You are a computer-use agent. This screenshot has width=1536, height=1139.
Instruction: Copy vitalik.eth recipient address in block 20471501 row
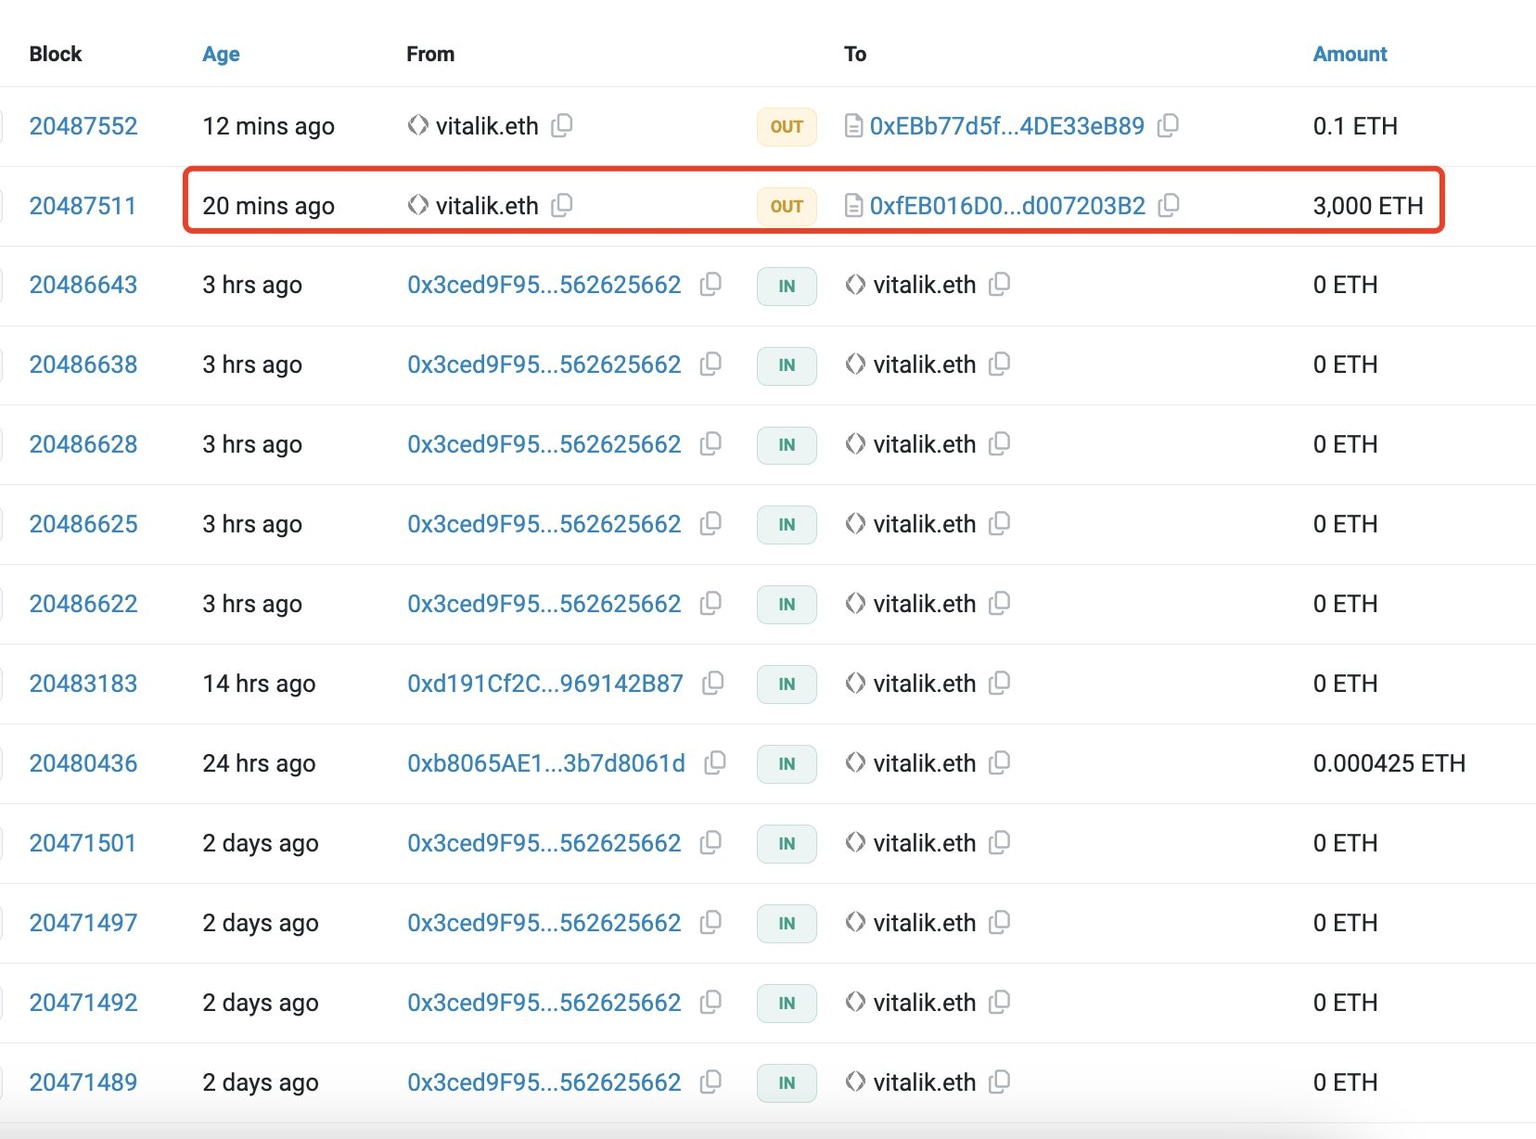(999, 842)
